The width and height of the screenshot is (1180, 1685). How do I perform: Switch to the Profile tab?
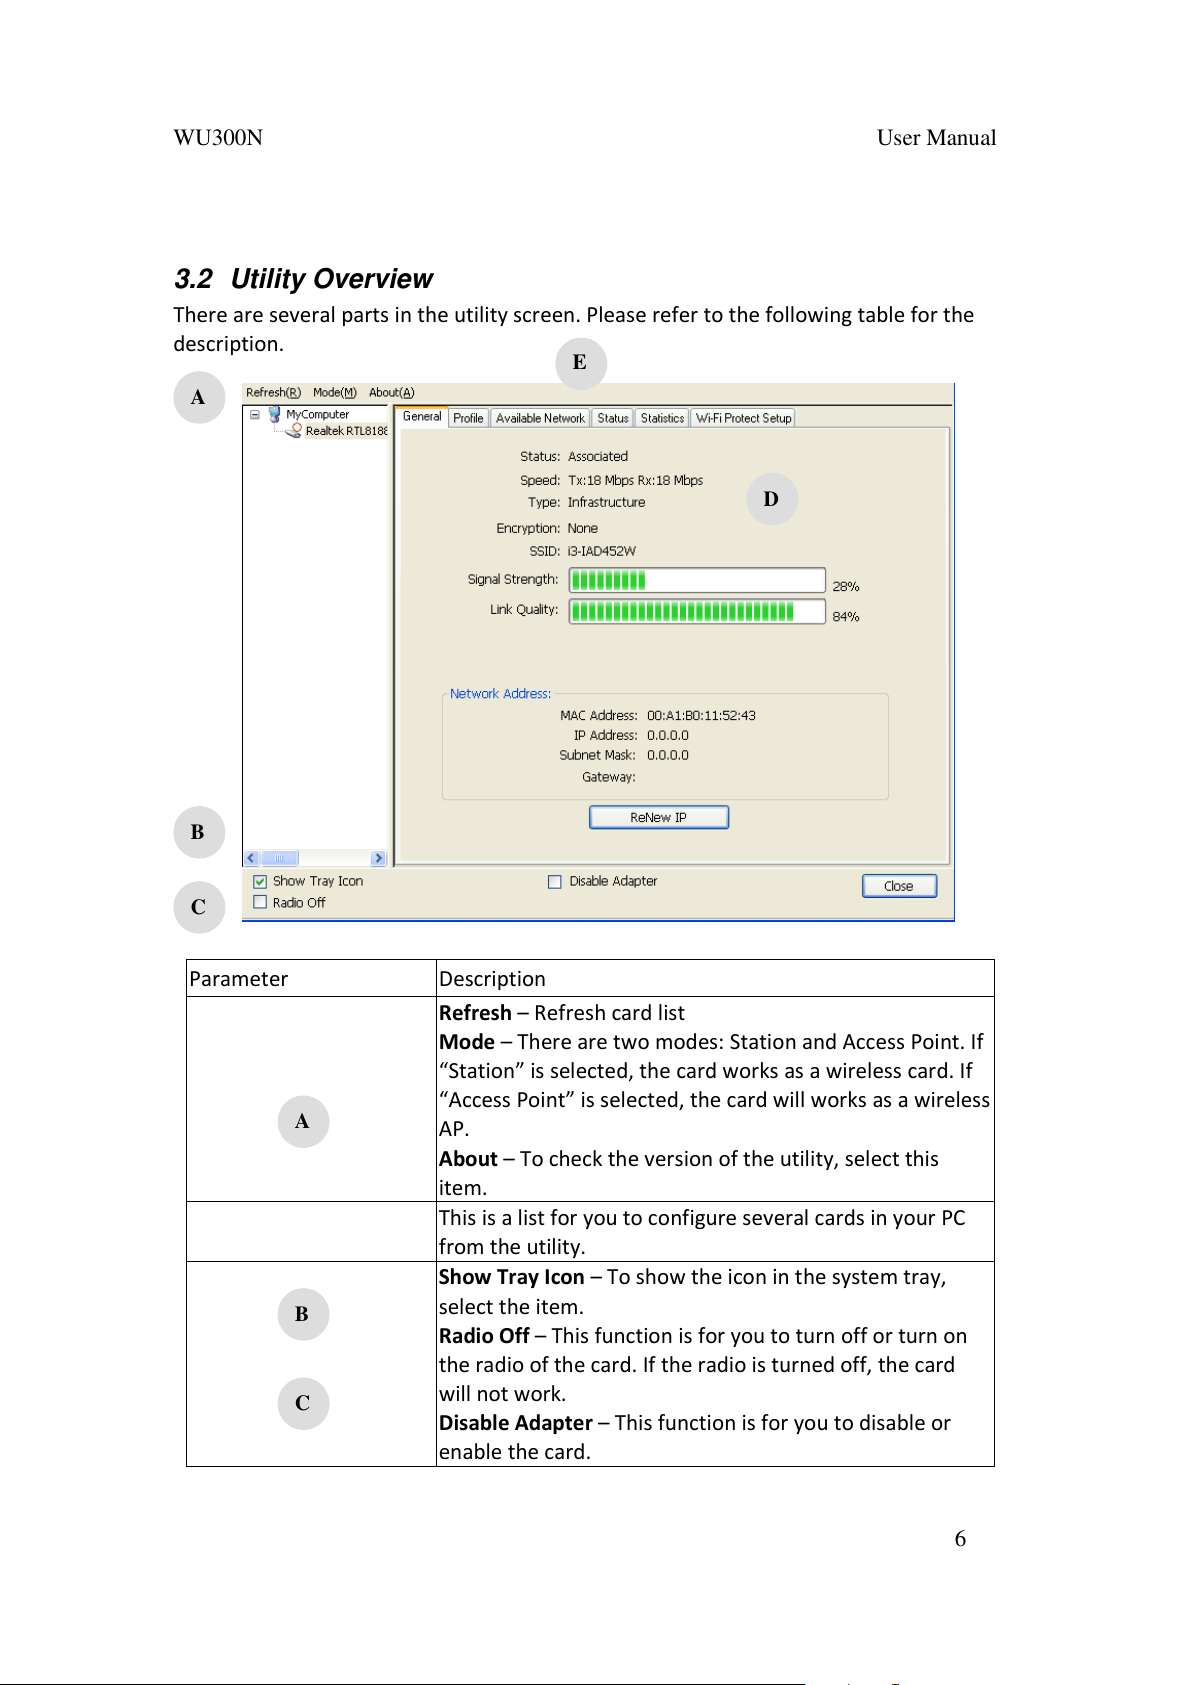coord(468,418)
